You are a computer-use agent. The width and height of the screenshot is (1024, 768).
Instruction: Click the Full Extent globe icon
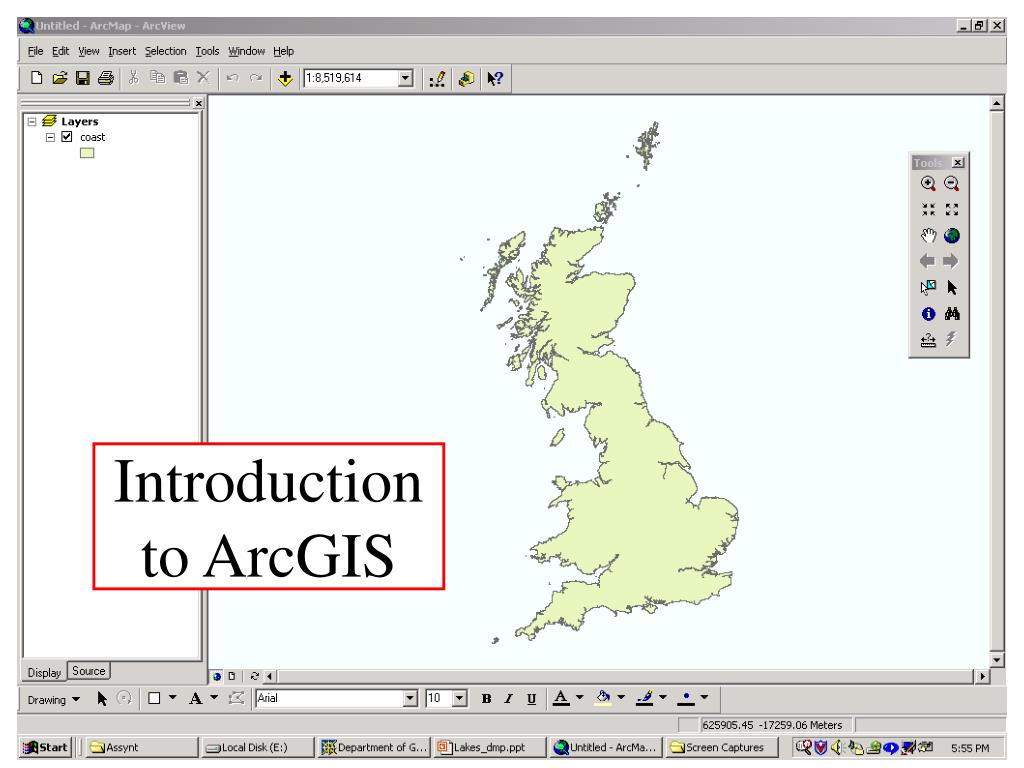(951, 236)
